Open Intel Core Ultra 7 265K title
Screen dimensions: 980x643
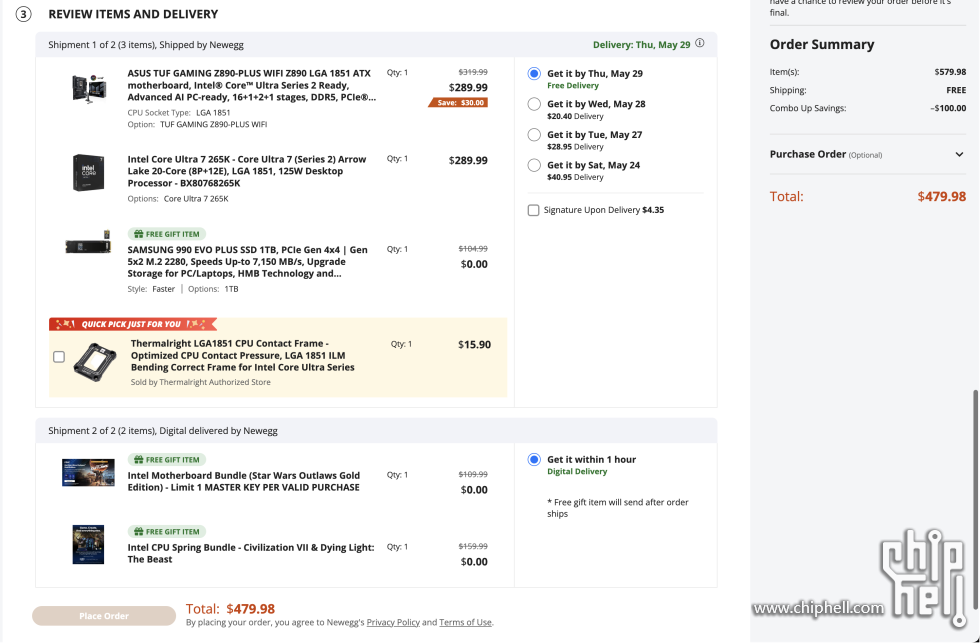(247, 171)
